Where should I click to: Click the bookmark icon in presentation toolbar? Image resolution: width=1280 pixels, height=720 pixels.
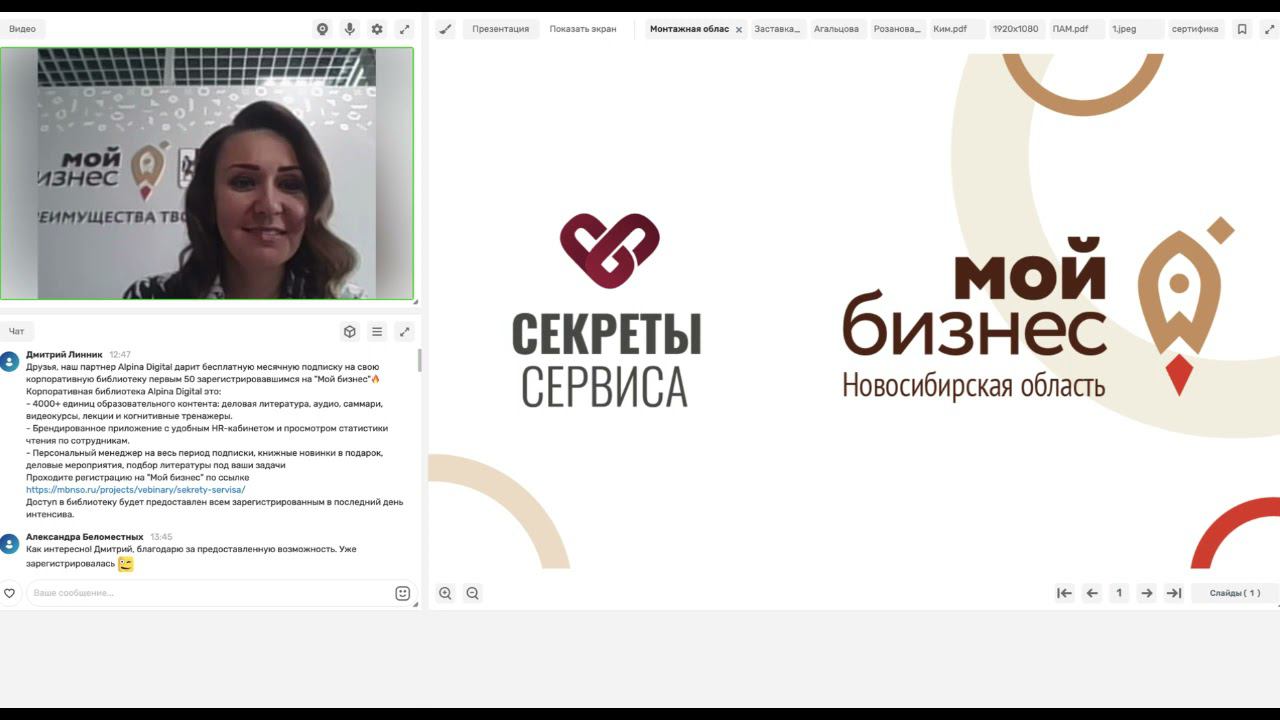pyautogui.click(x=1242, y=29)
